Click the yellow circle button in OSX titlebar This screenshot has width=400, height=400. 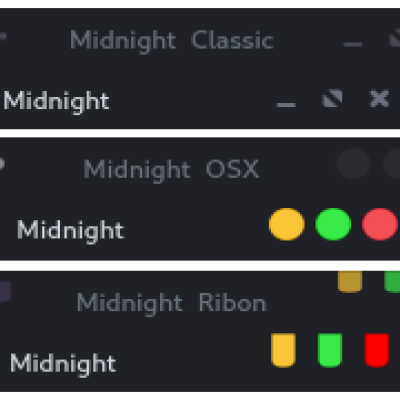click(287, 224)
